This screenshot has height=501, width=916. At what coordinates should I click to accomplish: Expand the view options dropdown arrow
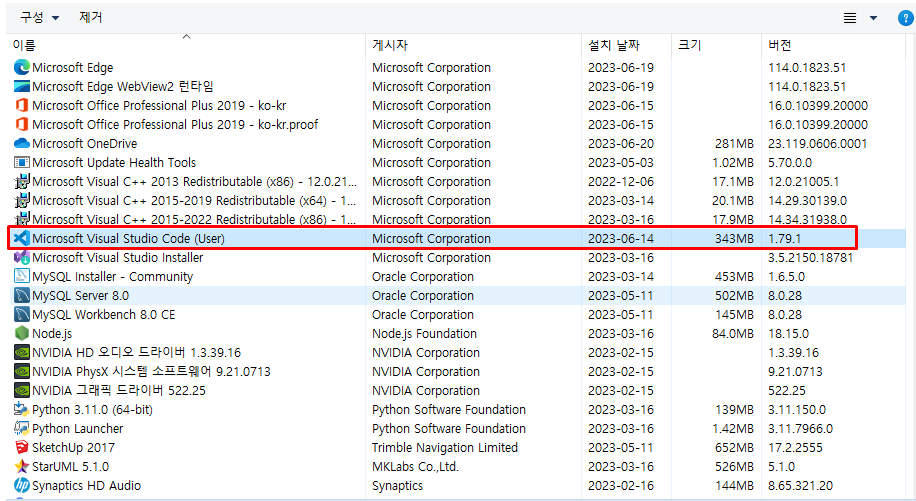[x=873, y=18]
